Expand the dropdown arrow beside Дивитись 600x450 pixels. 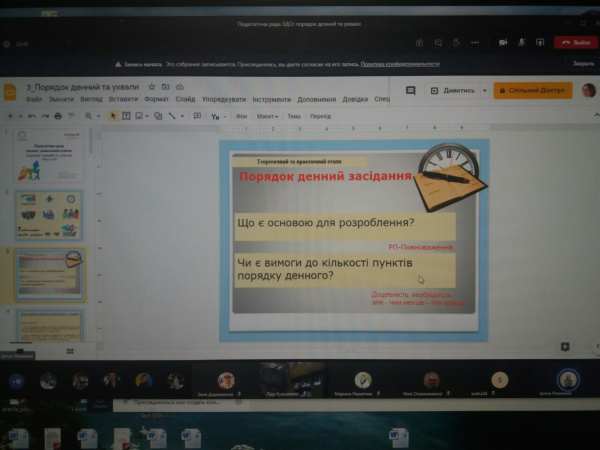click(482, 90)
